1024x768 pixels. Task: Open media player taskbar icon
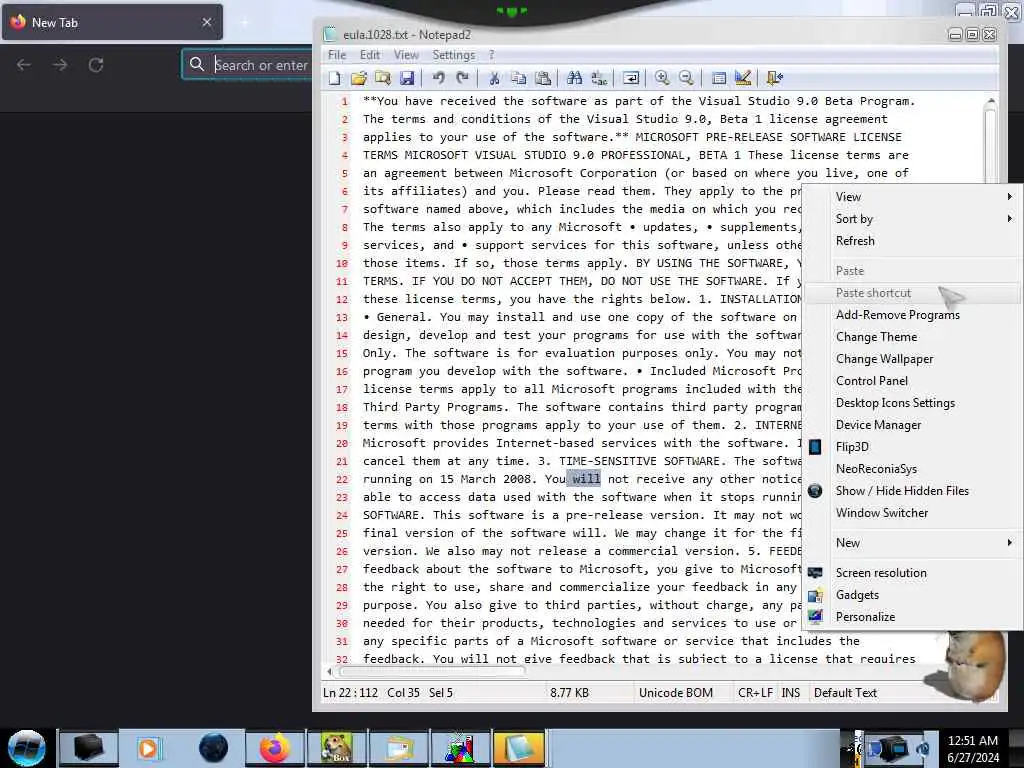(x=148, y=748)
